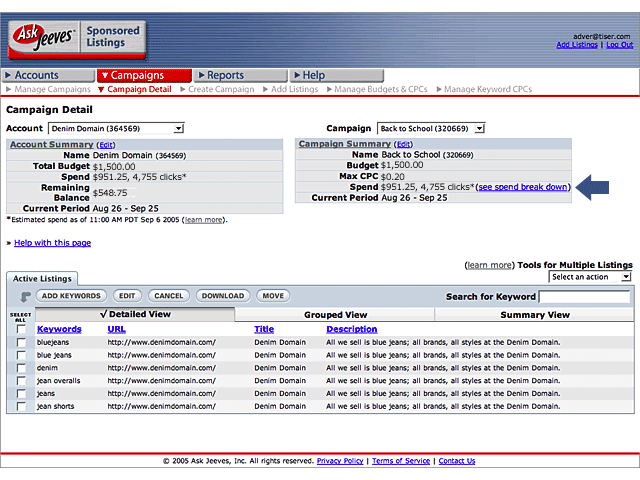
Task: Open the Account dropdown Denim Domain
Action: click(x=116, y=129)
